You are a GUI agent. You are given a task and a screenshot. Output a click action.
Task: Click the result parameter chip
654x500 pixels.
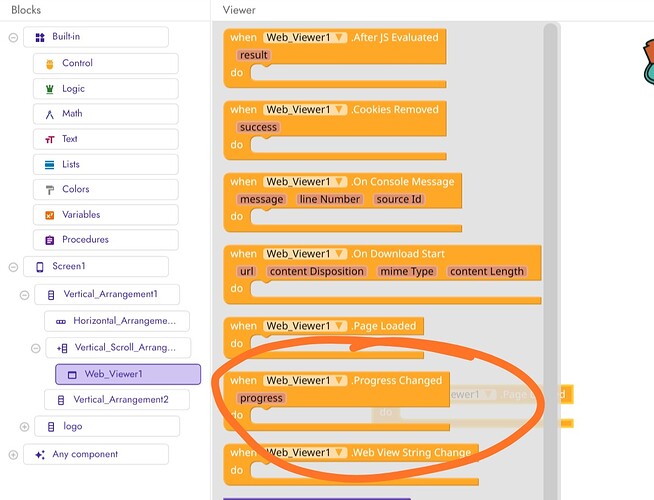254,55
